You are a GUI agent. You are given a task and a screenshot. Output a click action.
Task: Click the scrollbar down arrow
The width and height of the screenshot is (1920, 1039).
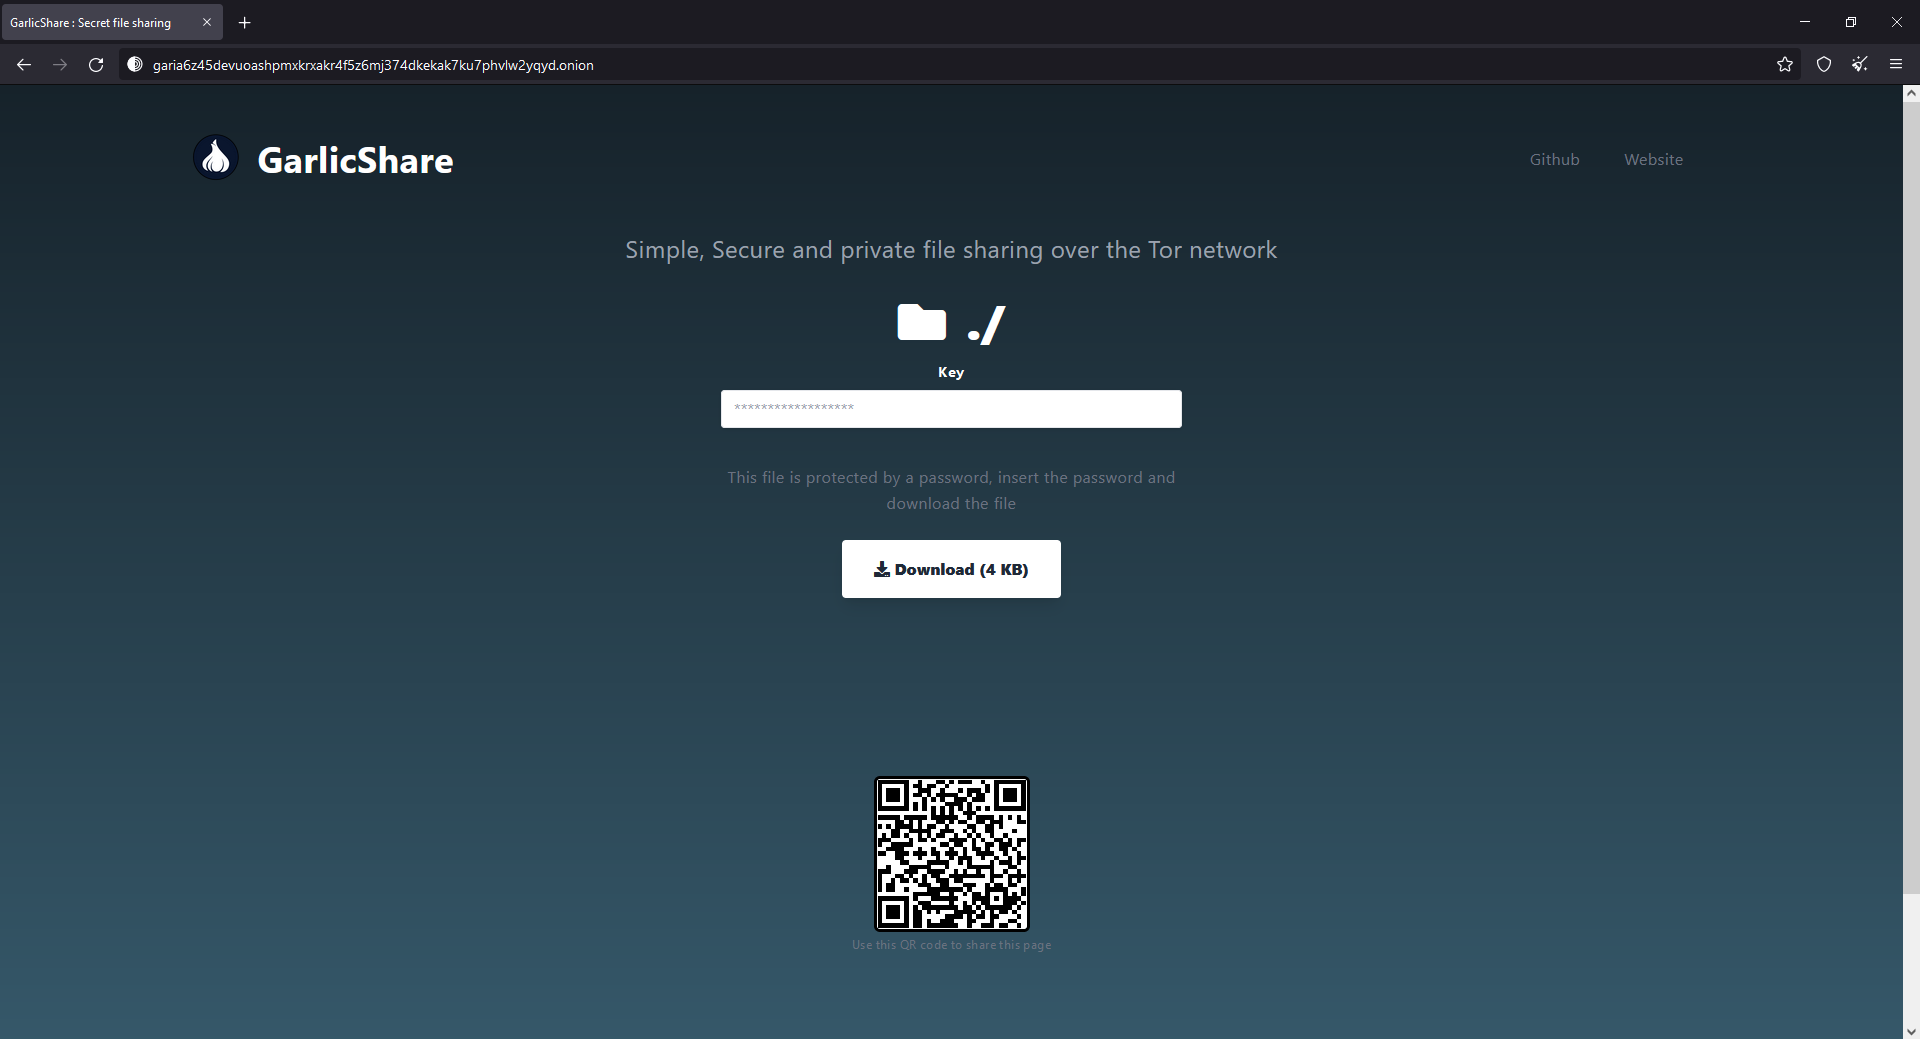click(1911, 1030)
